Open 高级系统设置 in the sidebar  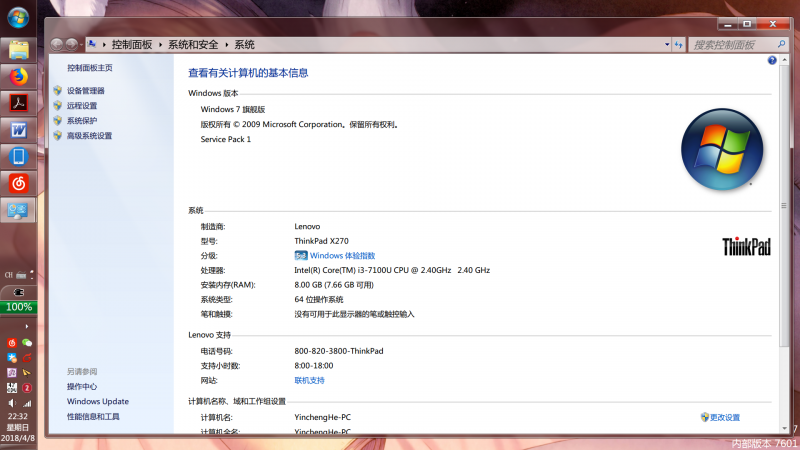[x=89, y=136]
